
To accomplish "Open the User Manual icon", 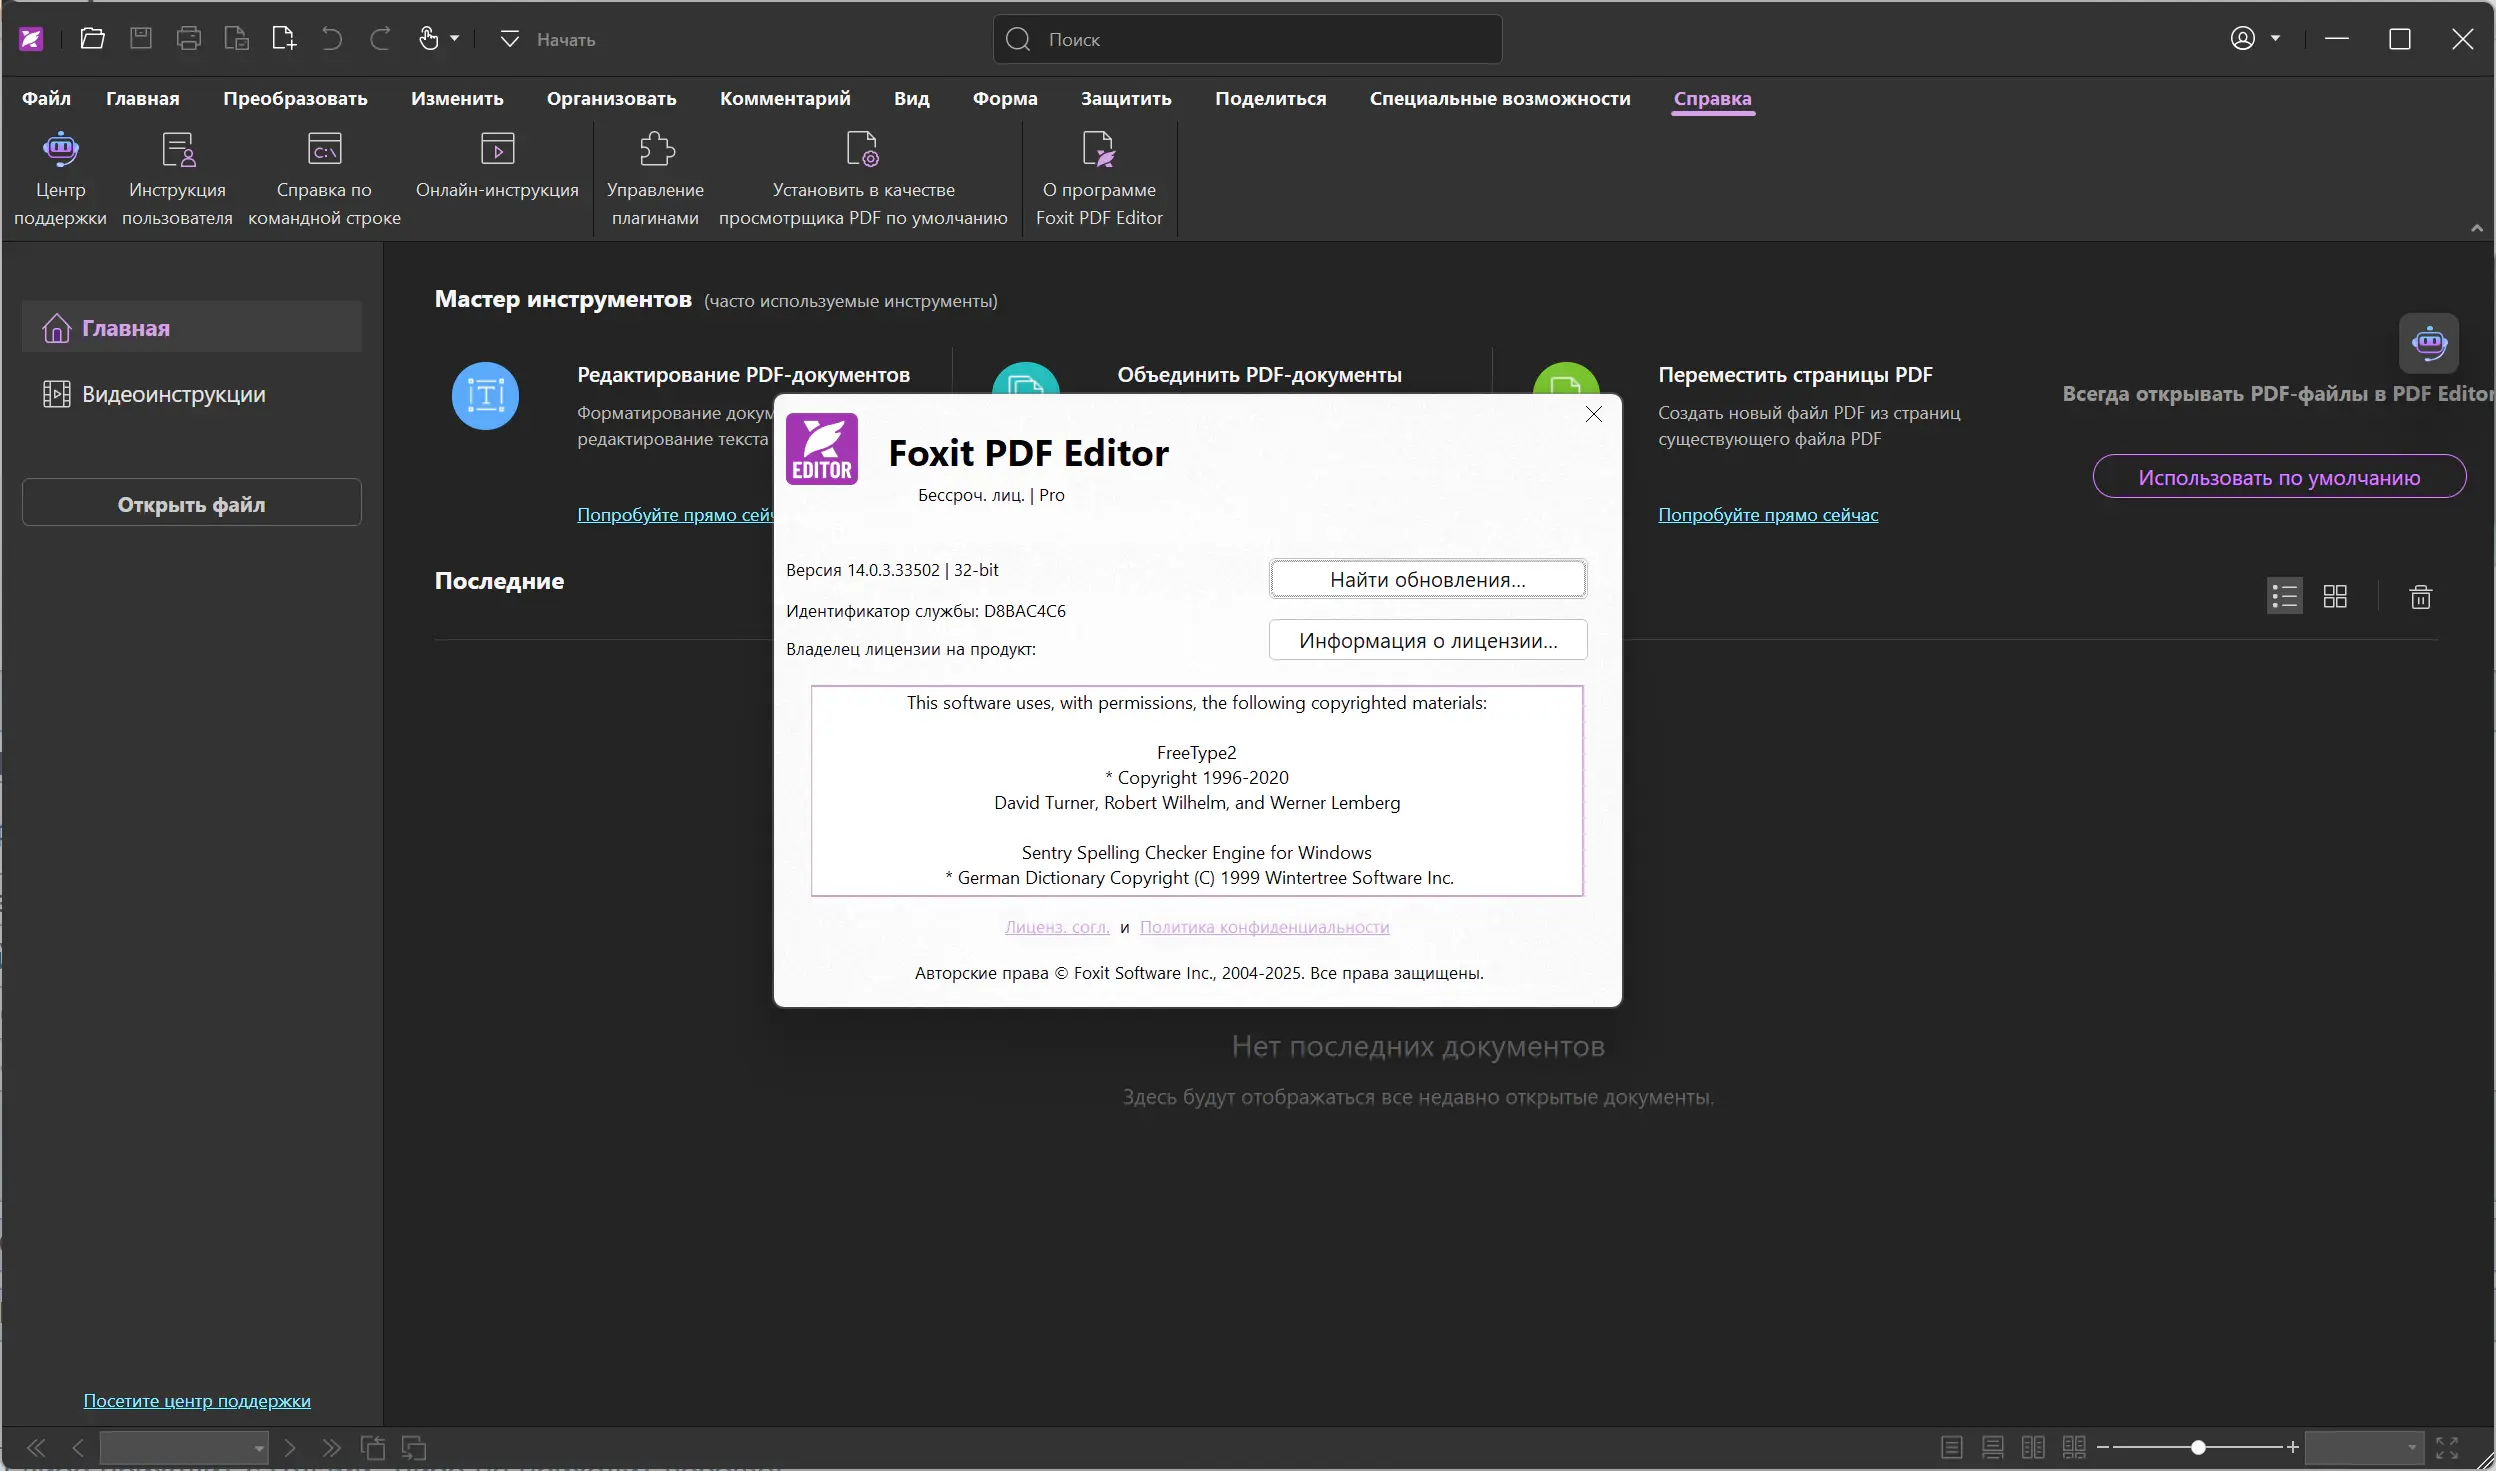I will (x=177, y=149).
